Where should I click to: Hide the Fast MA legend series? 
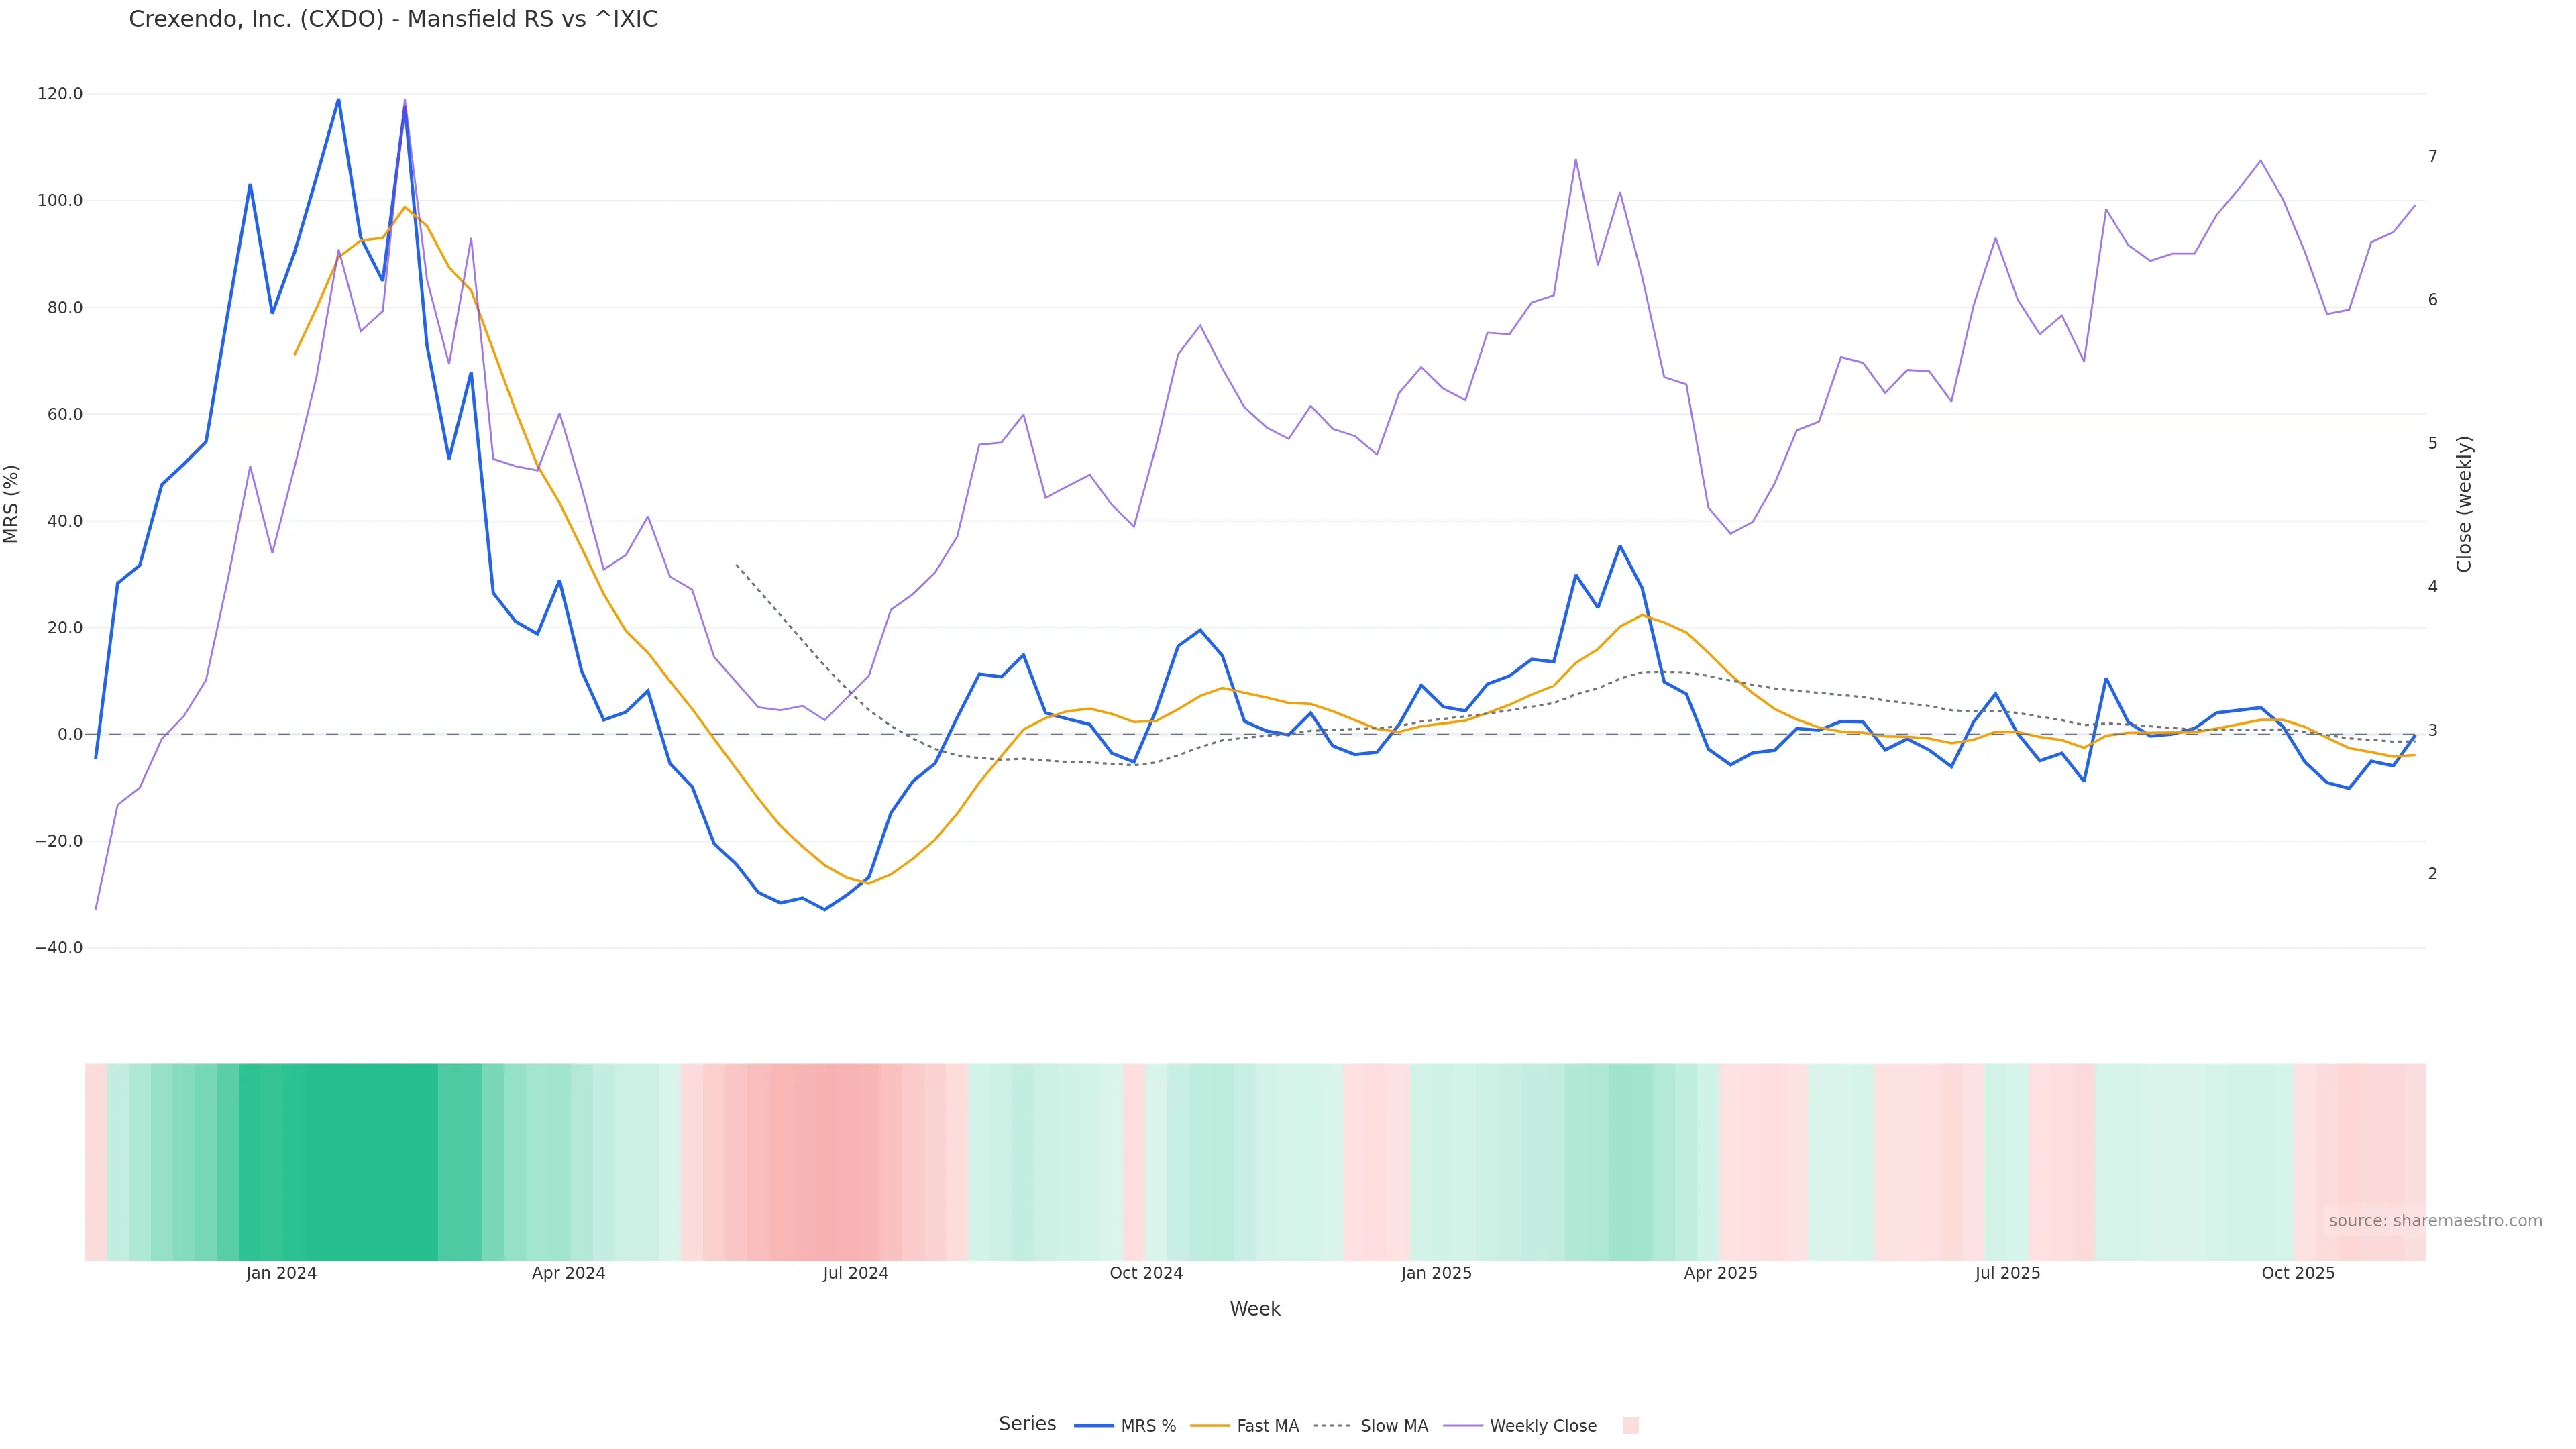(x=1245, y=1426)
